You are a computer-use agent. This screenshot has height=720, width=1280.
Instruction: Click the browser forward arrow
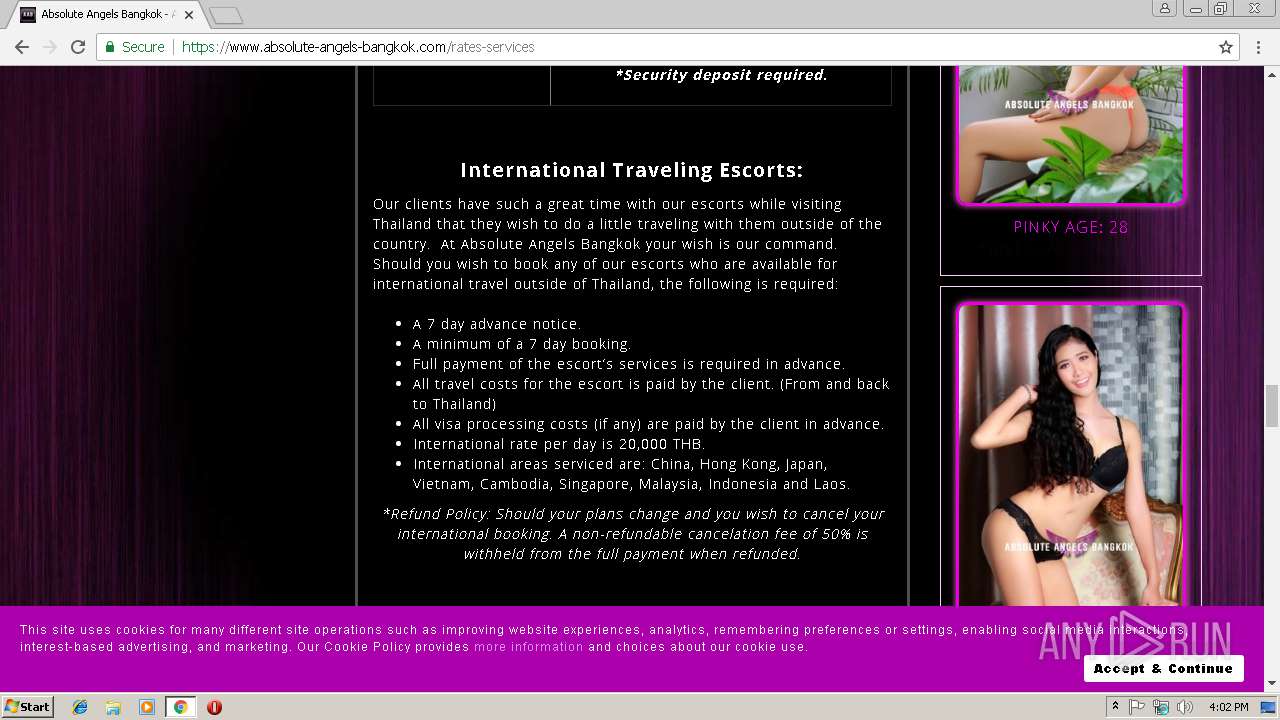[50, 47]
